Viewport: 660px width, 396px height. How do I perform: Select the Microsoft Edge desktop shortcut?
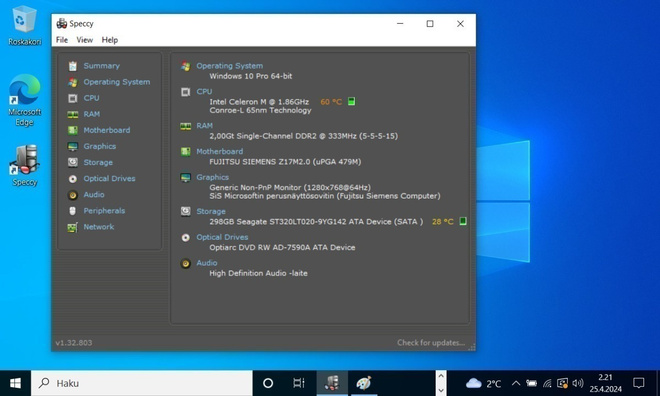(24, 101)
